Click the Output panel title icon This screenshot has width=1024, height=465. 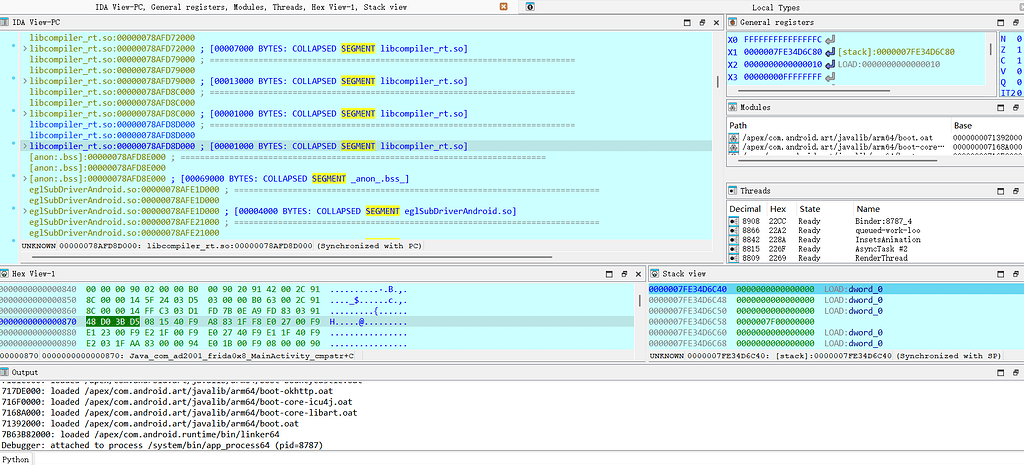(5, 372)
